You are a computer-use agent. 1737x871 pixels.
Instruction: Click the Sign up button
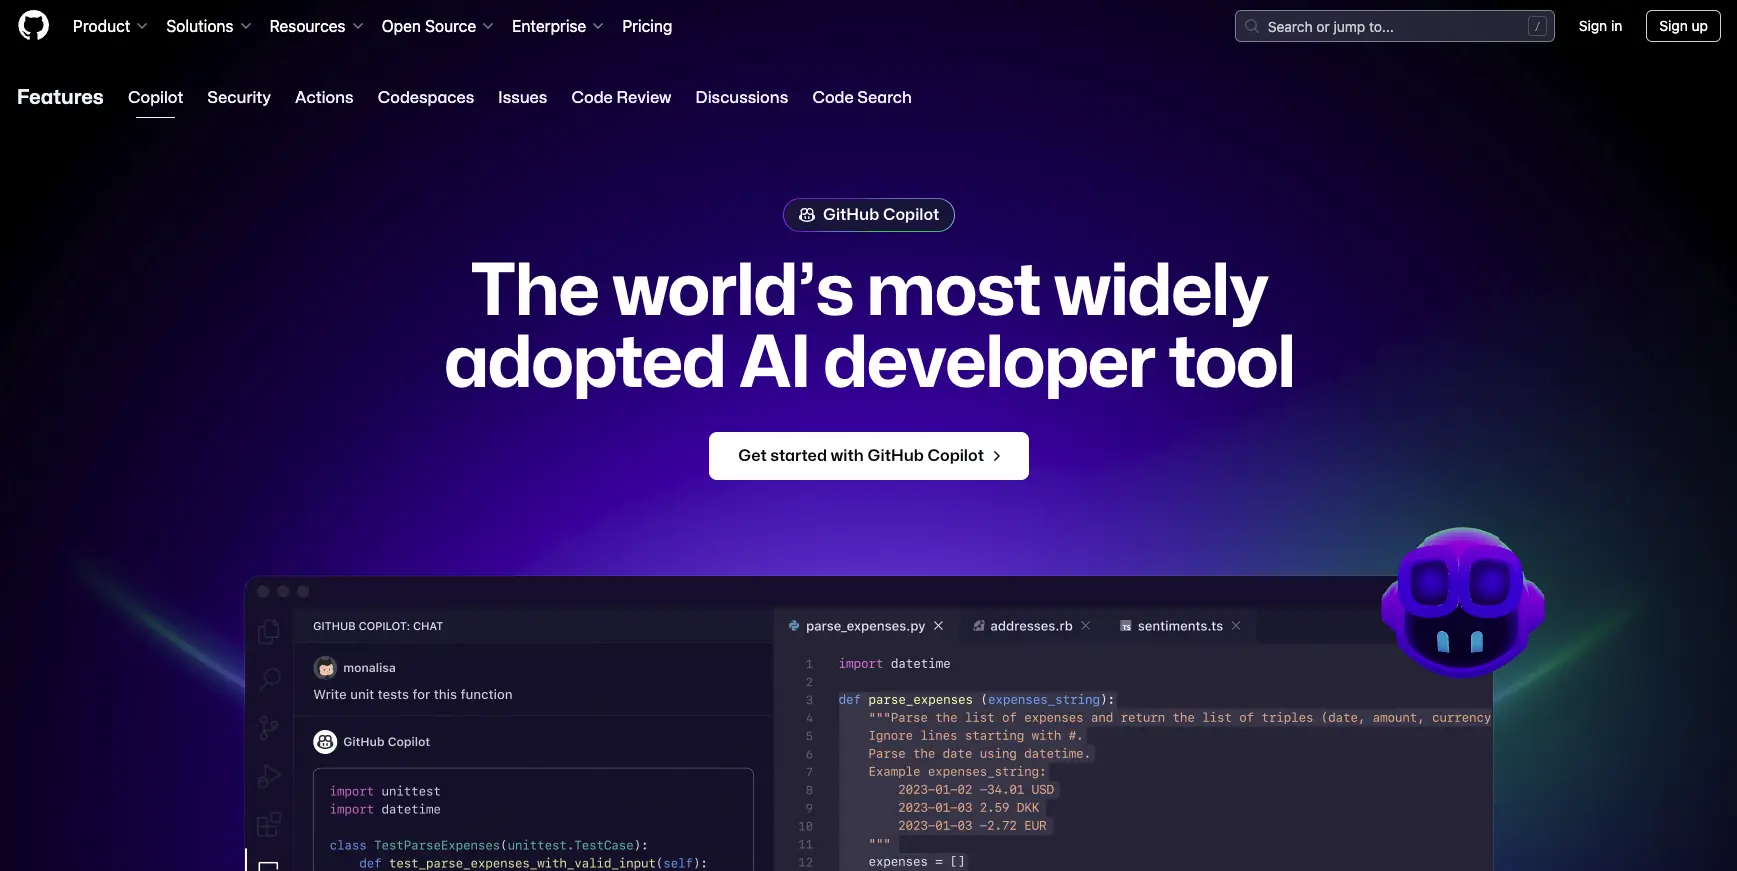1683,26
